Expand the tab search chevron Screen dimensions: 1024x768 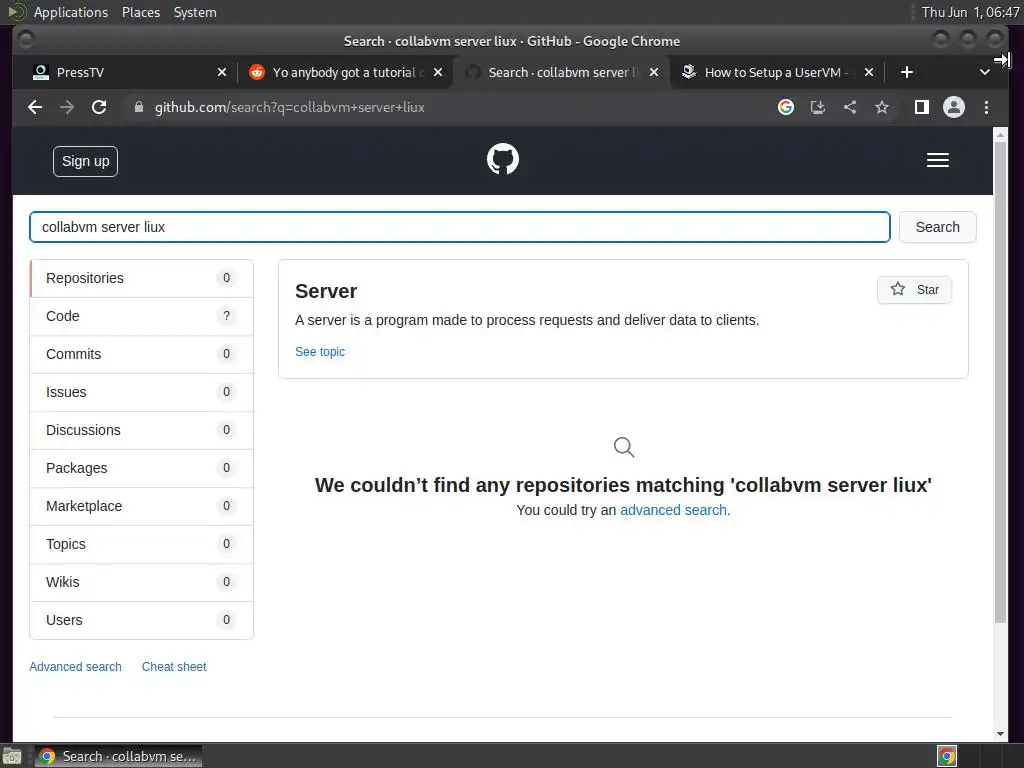pyautogui.click(x=985, y=72)
